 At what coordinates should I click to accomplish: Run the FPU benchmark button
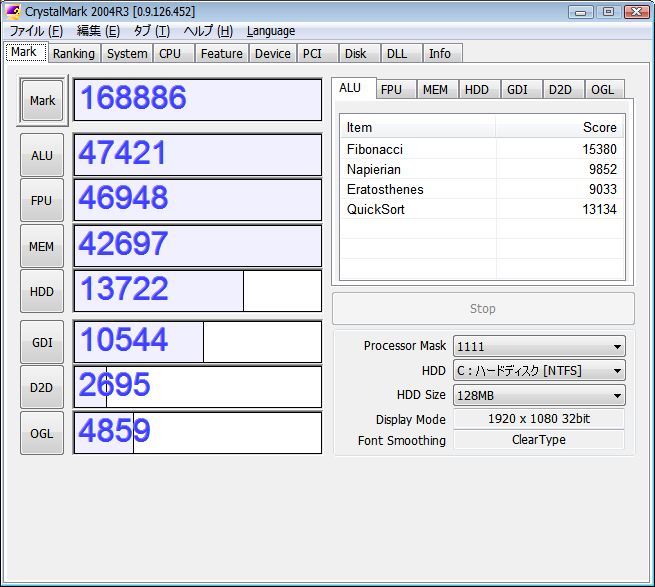point(41,200)
